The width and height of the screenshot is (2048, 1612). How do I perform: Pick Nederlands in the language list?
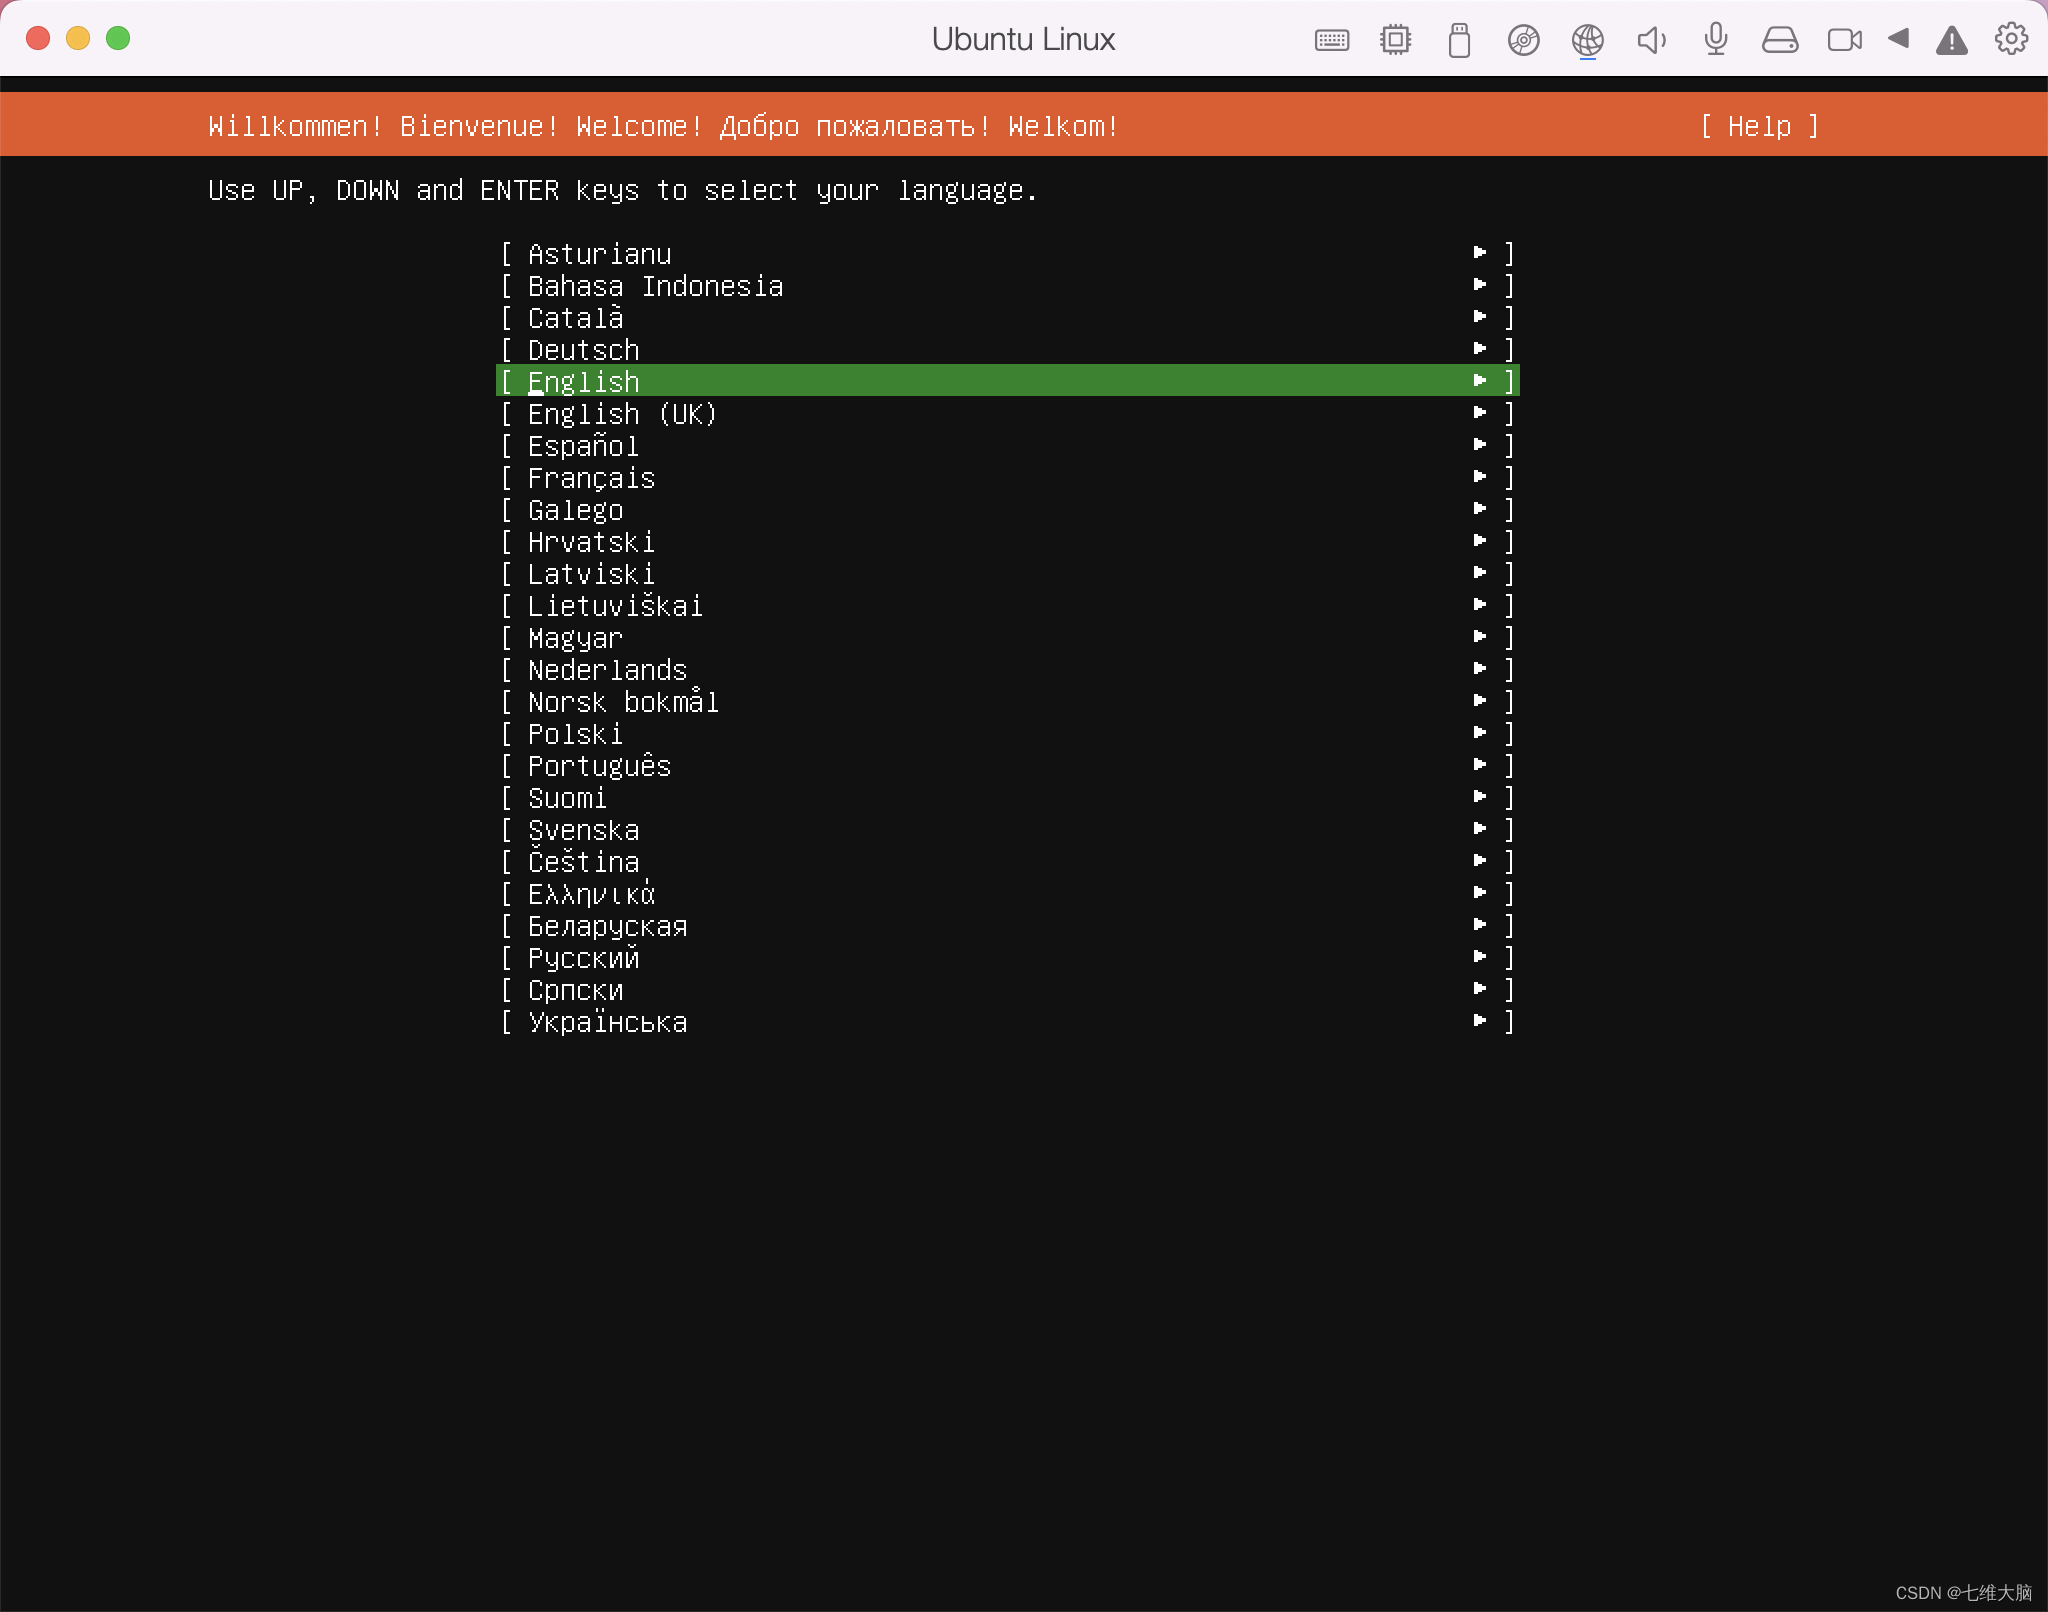[1008, 669]
